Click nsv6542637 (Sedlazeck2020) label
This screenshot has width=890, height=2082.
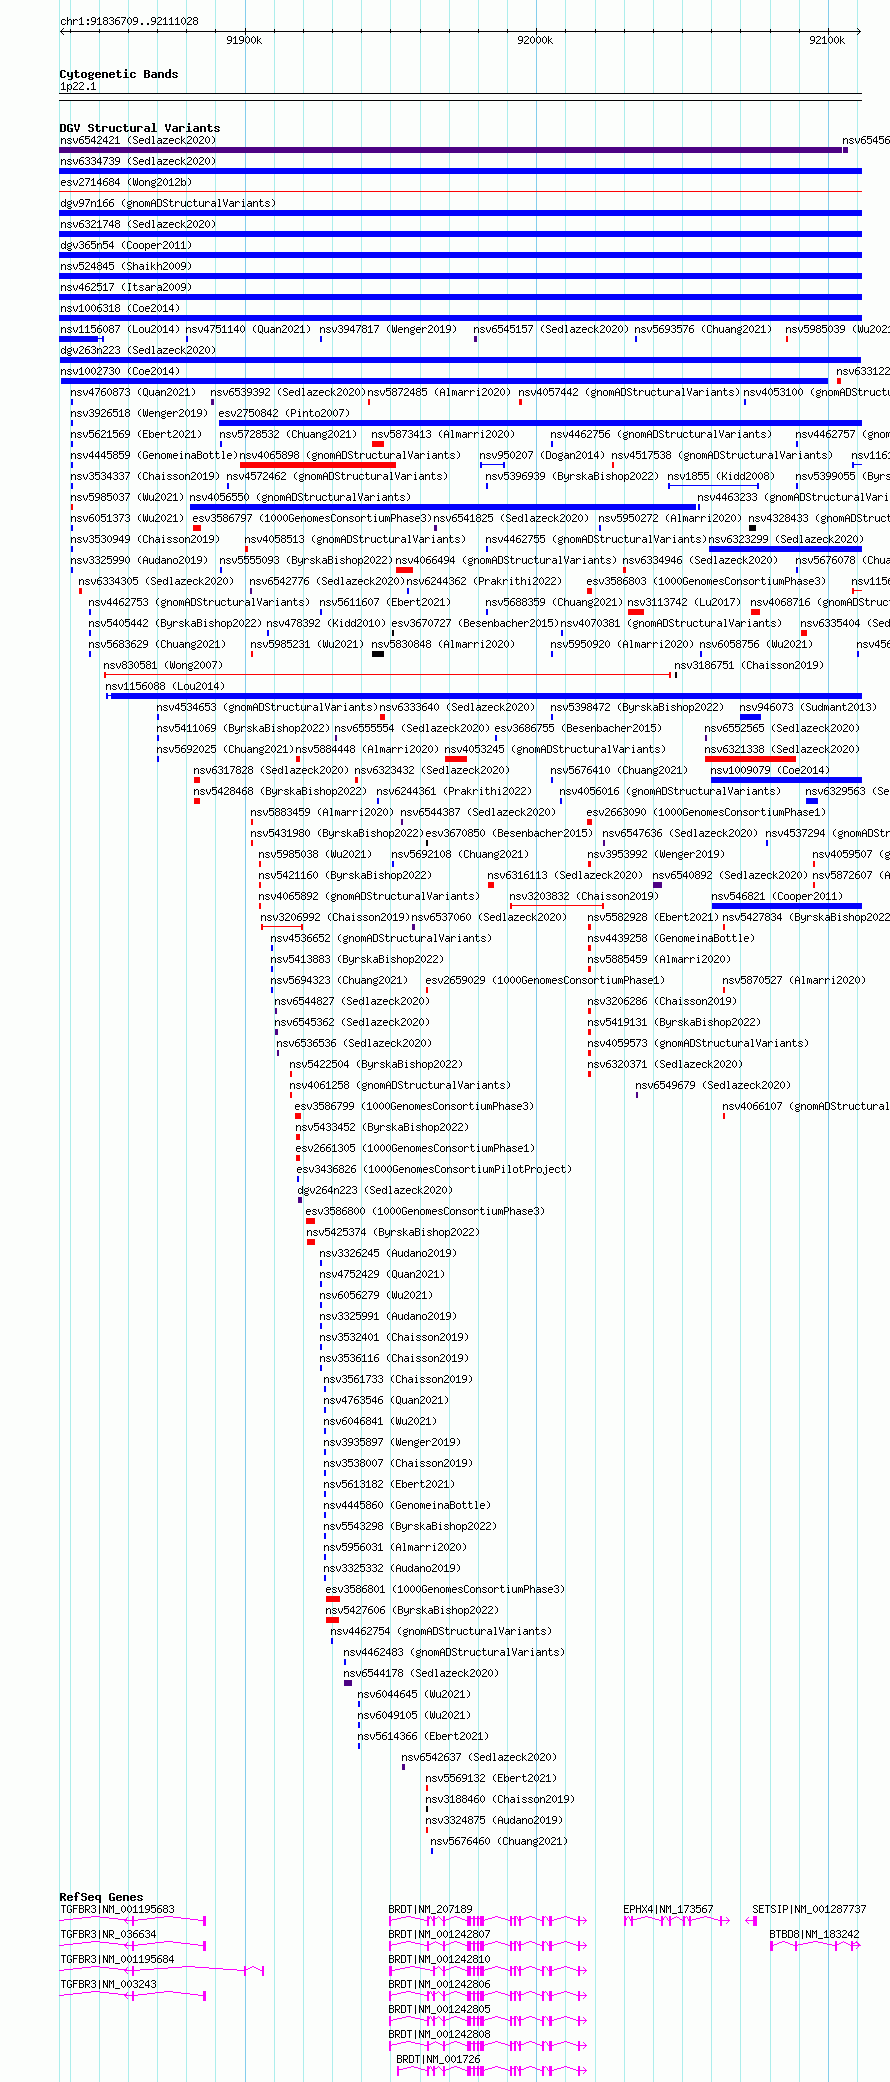click(x=479, y=1757)
